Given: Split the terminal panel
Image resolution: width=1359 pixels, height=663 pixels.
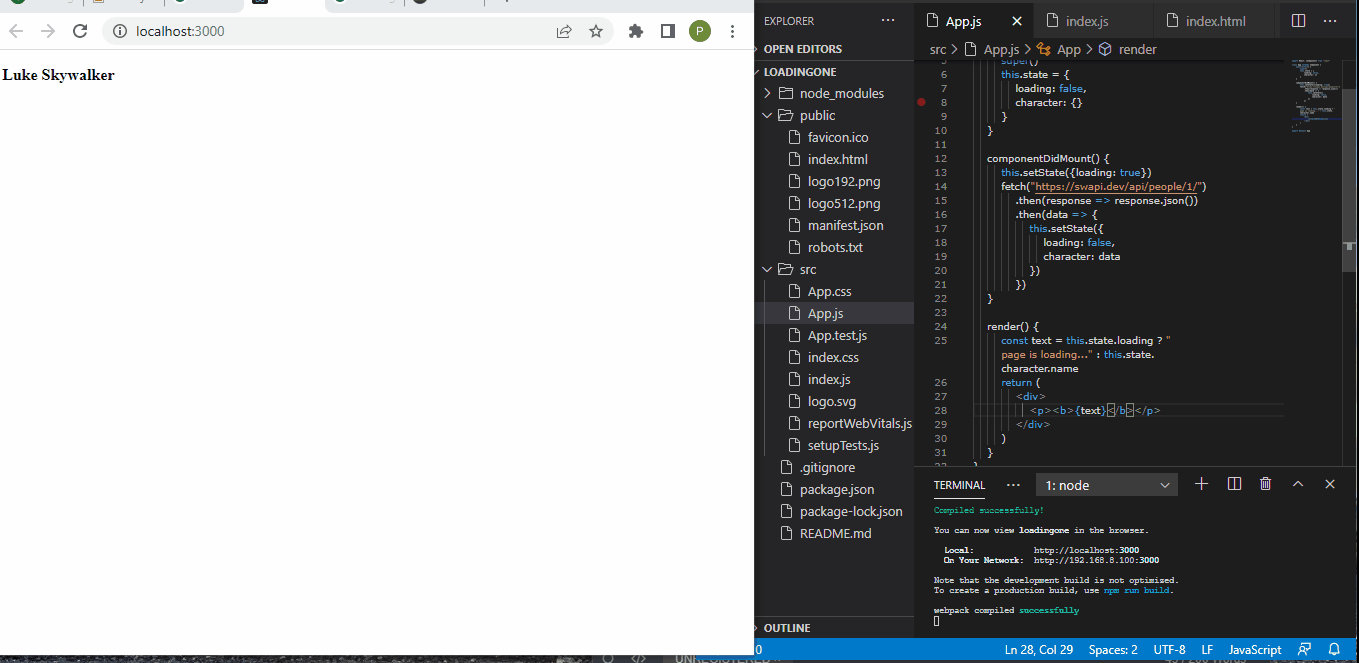Looking at the screenshot, I should tap(1233, 483).
